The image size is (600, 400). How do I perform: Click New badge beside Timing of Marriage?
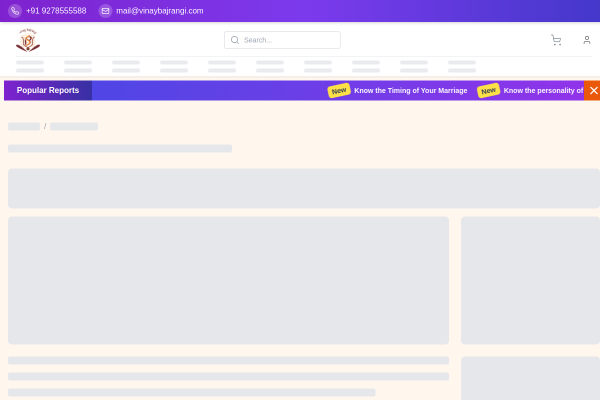(x=339, y=90)
